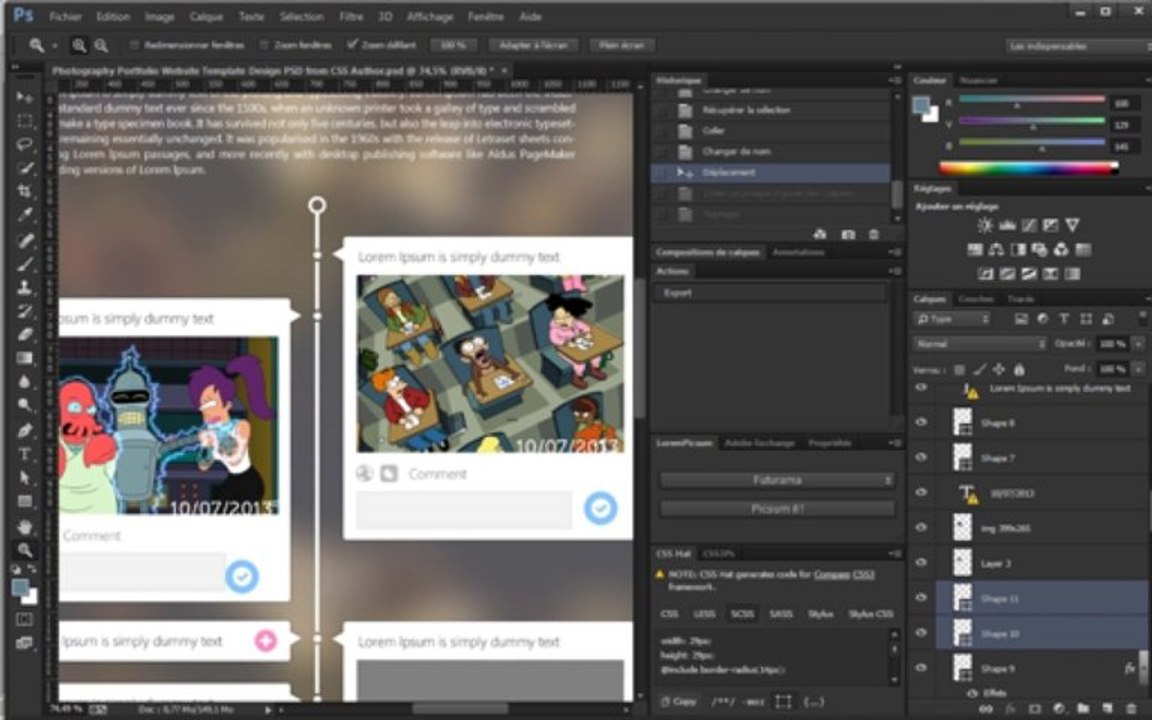
Task: Hide the Layer 3 layer
Action: 921,563
